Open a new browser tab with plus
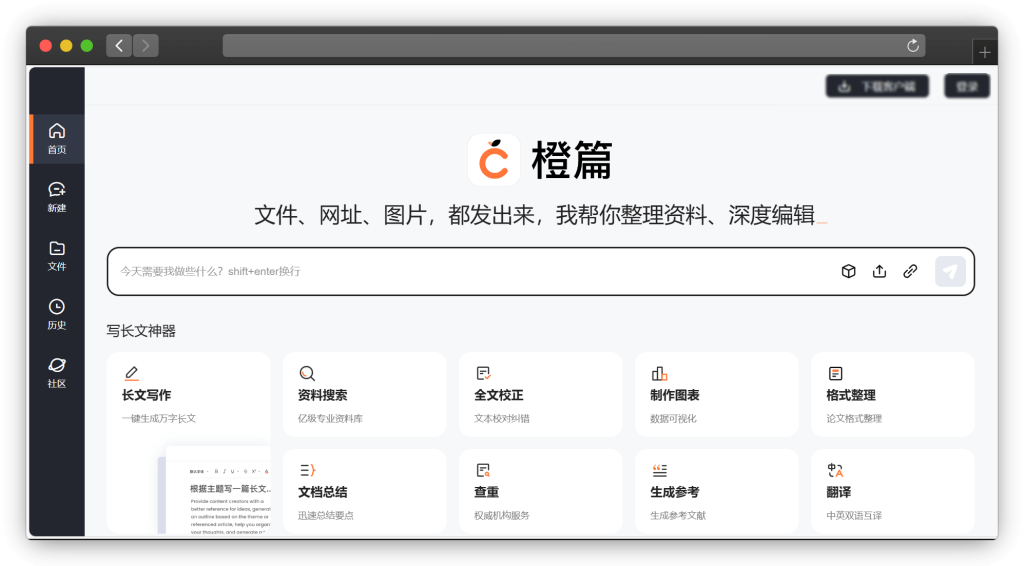The width and height of the screenshot is (1024, 566). click(x=985, y=53)
